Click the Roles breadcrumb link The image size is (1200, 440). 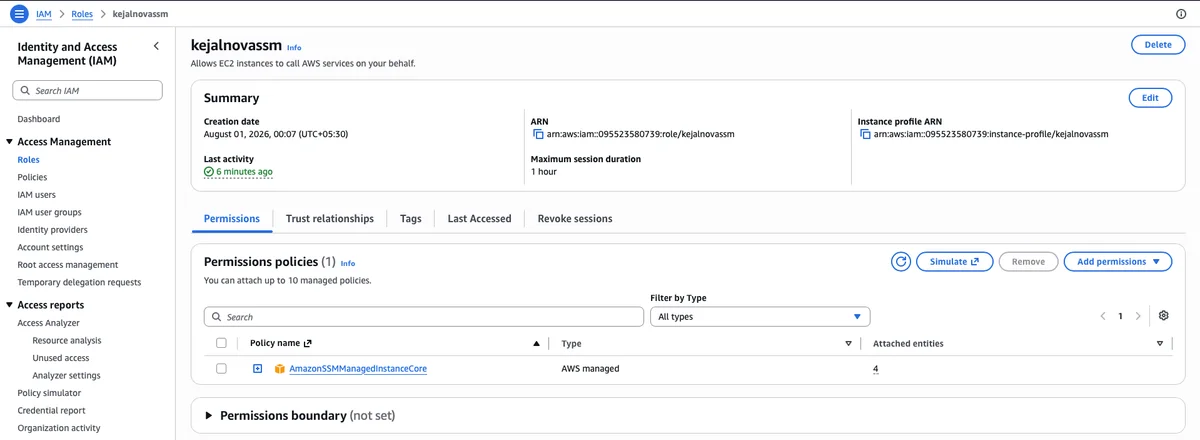pyautogui.click(x=82, y=14)
